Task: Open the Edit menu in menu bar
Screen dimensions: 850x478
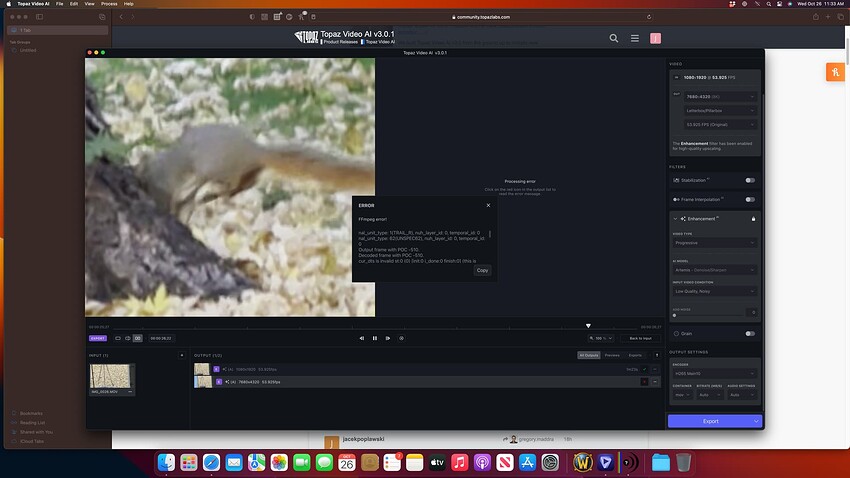Action: click(x=74, y=4)
